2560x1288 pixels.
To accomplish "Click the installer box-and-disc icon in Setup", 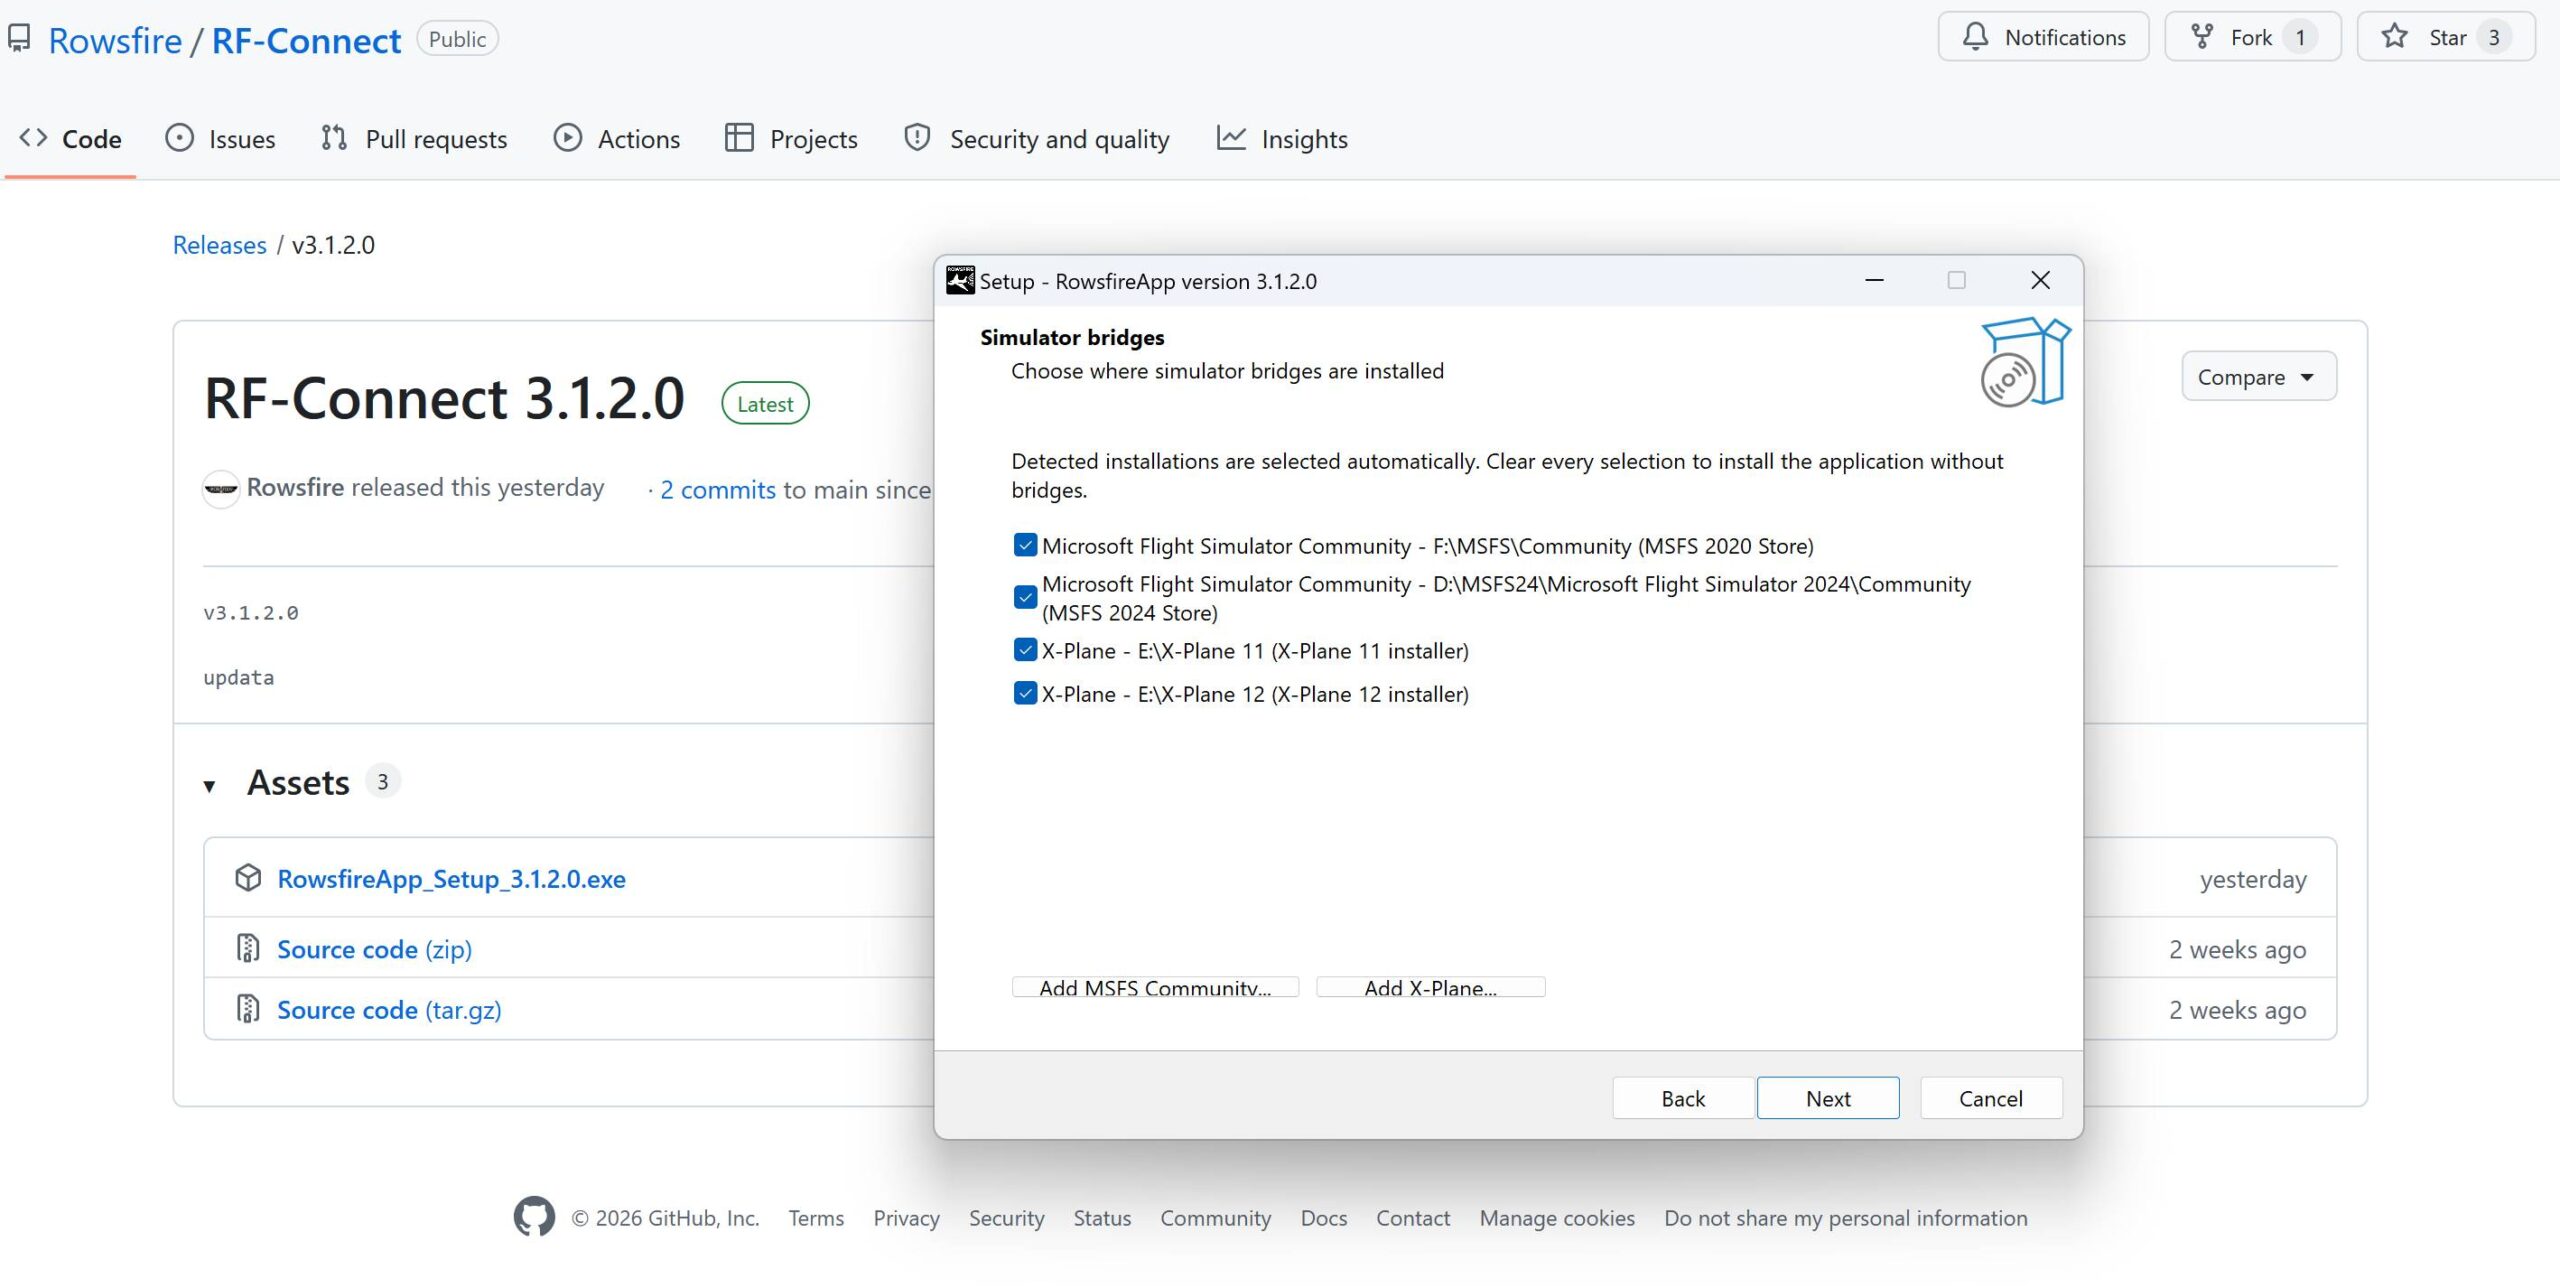I will [2025, 362].
